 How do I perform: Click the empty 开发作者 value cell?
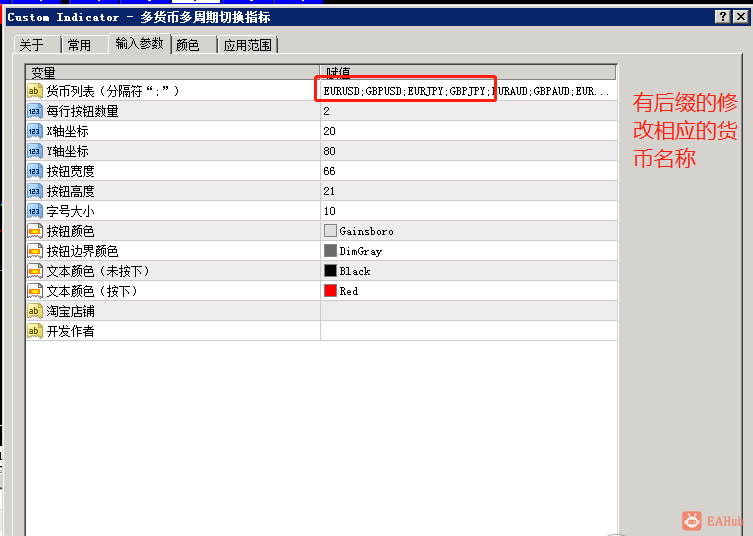(x=468, y=331)
